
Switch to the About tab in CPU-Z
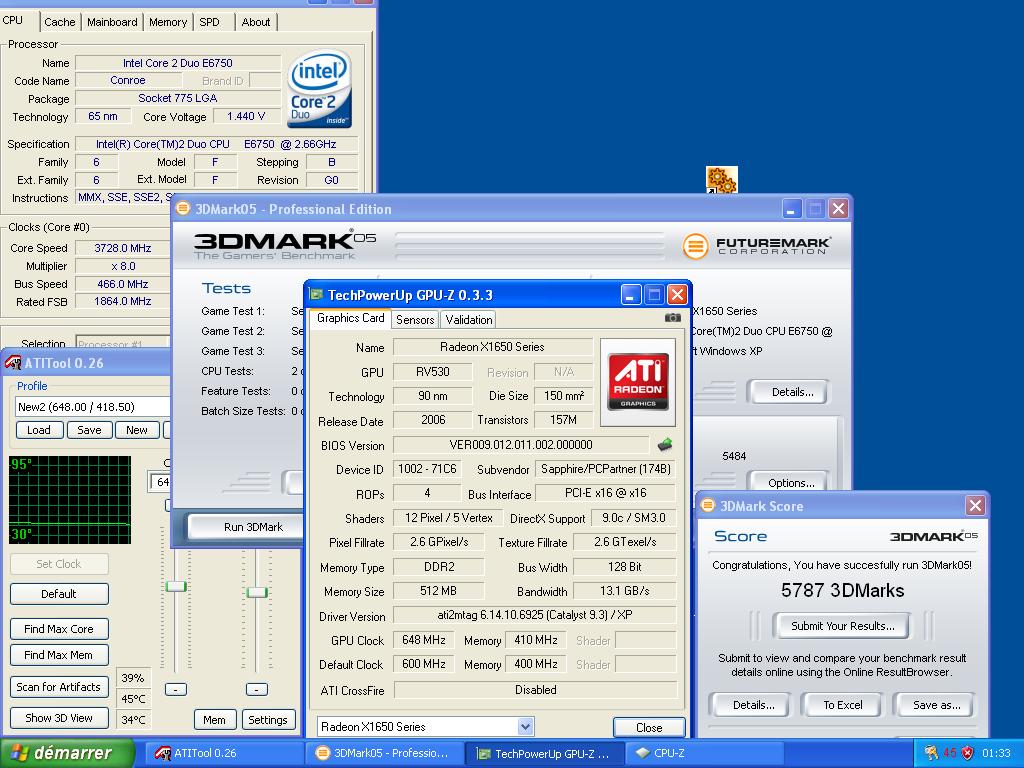255,22
